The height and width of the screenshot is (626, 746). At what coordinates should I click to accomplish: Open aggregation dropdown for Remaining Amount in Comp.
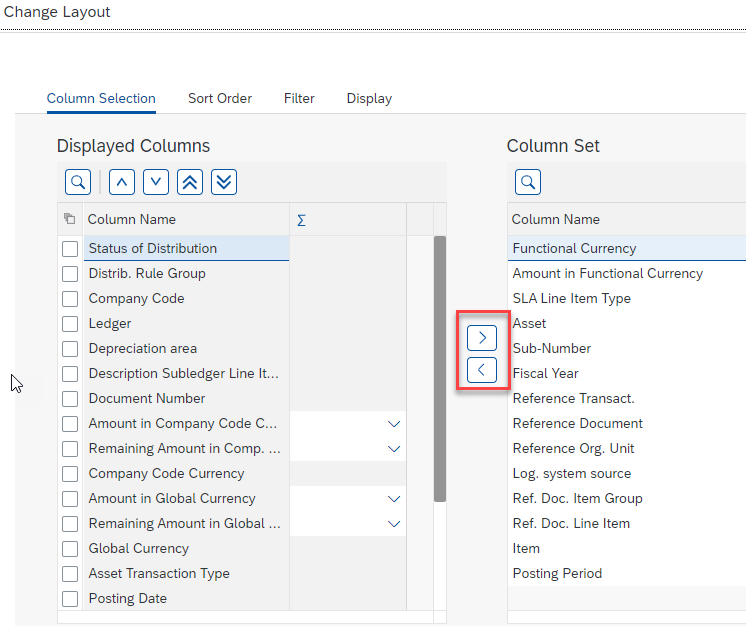[394, 449]
